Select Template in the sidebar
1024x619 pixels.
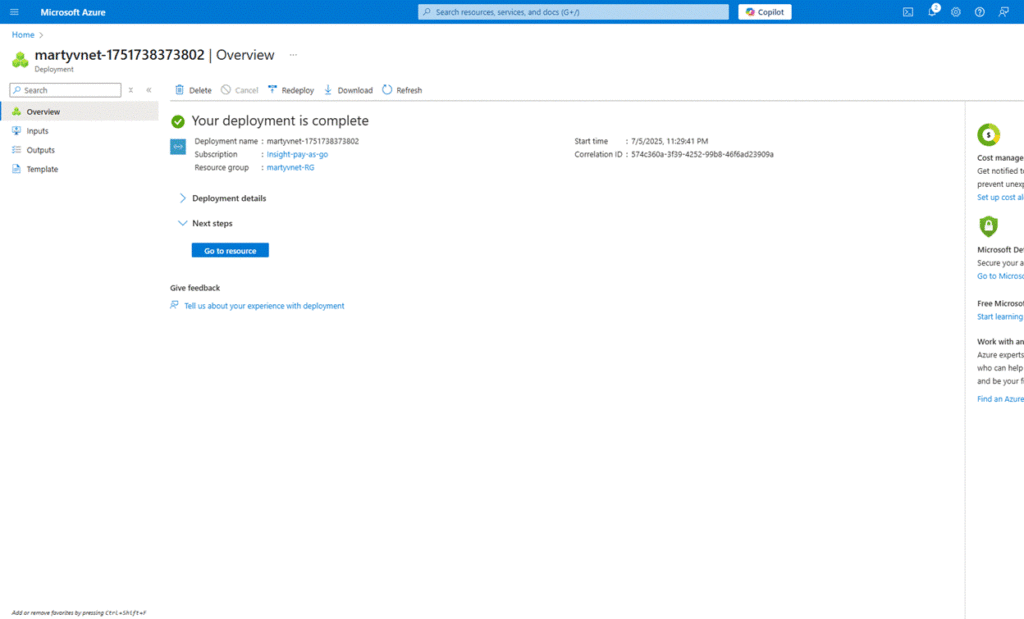42,169
